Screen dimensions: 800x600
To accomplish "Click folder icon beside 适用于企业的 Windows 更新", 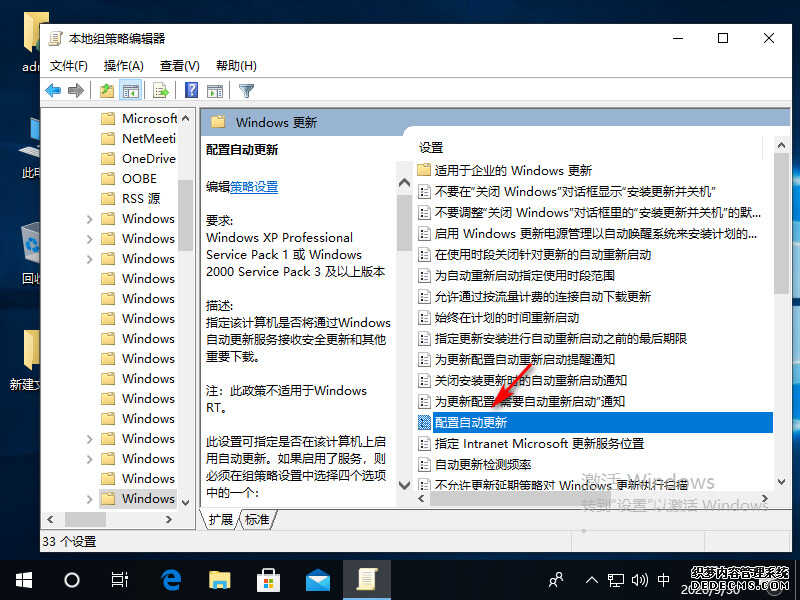I will click(424, 169).
